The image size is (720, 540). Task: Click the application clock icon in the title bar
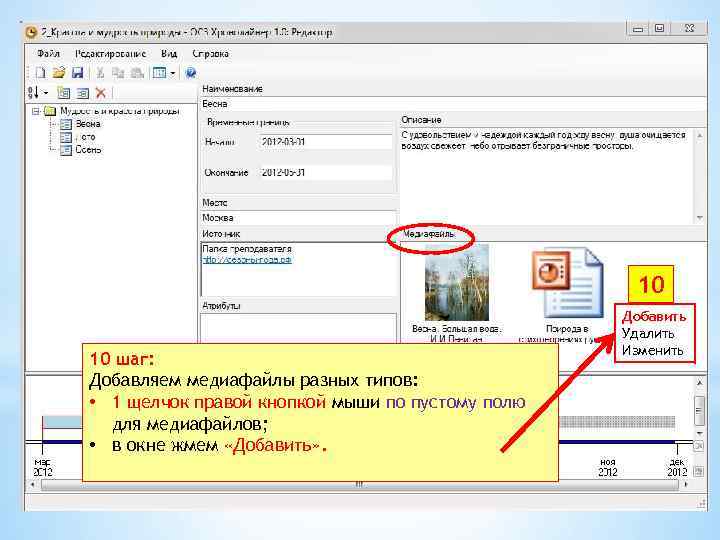[31, 33]
